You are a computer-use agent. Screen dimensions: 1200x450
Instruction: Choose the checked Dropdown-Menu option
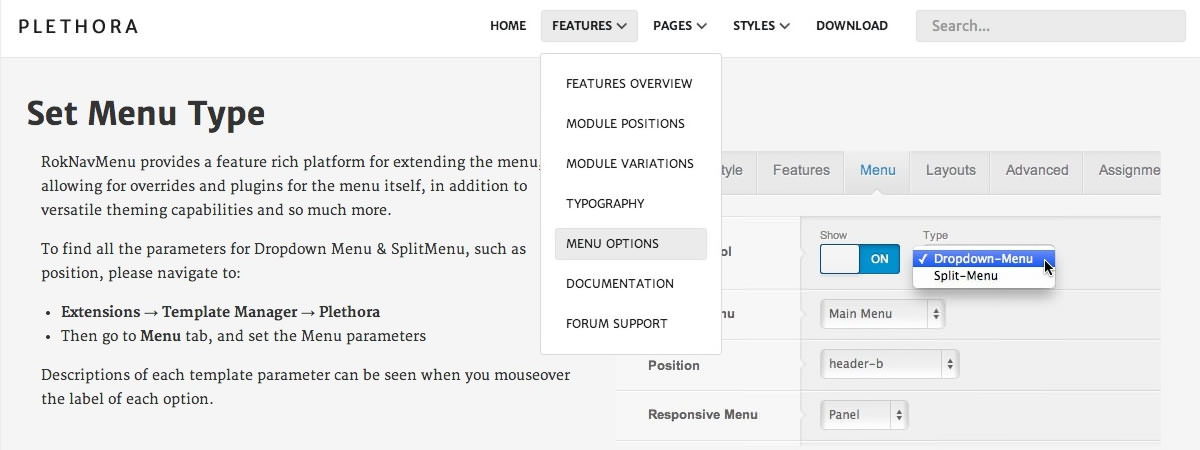982,259
